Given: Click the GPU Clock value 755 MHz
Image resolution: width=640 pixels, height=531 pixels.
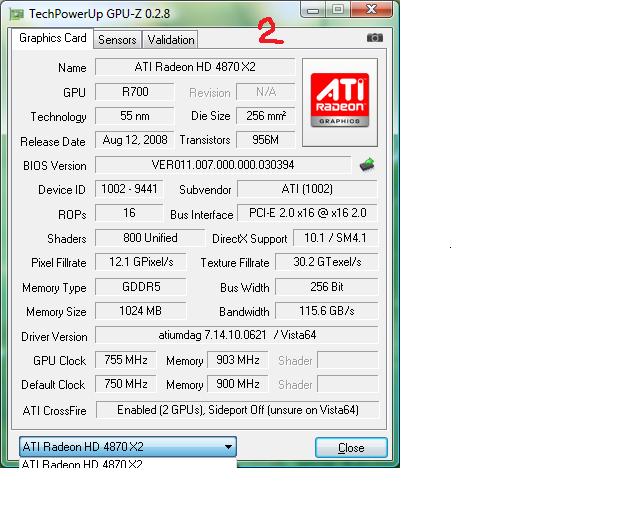Looking at the screenshot, I should (x=125, y=360).
